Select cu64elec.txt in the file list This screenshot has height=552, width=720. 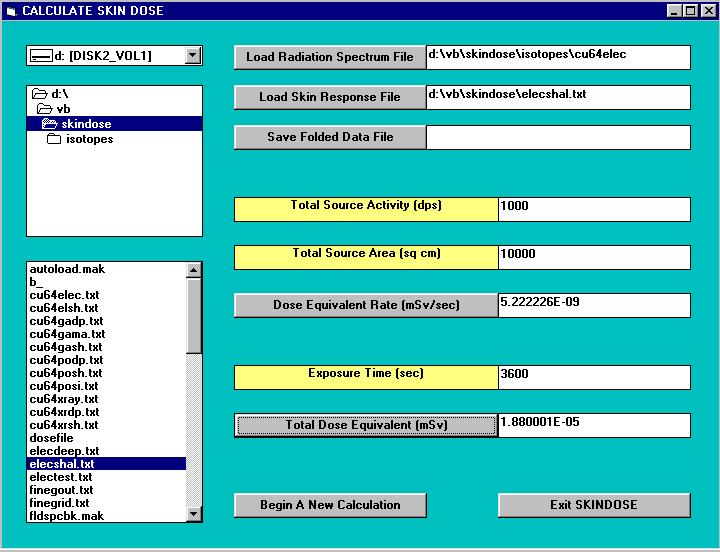(64, 295)
